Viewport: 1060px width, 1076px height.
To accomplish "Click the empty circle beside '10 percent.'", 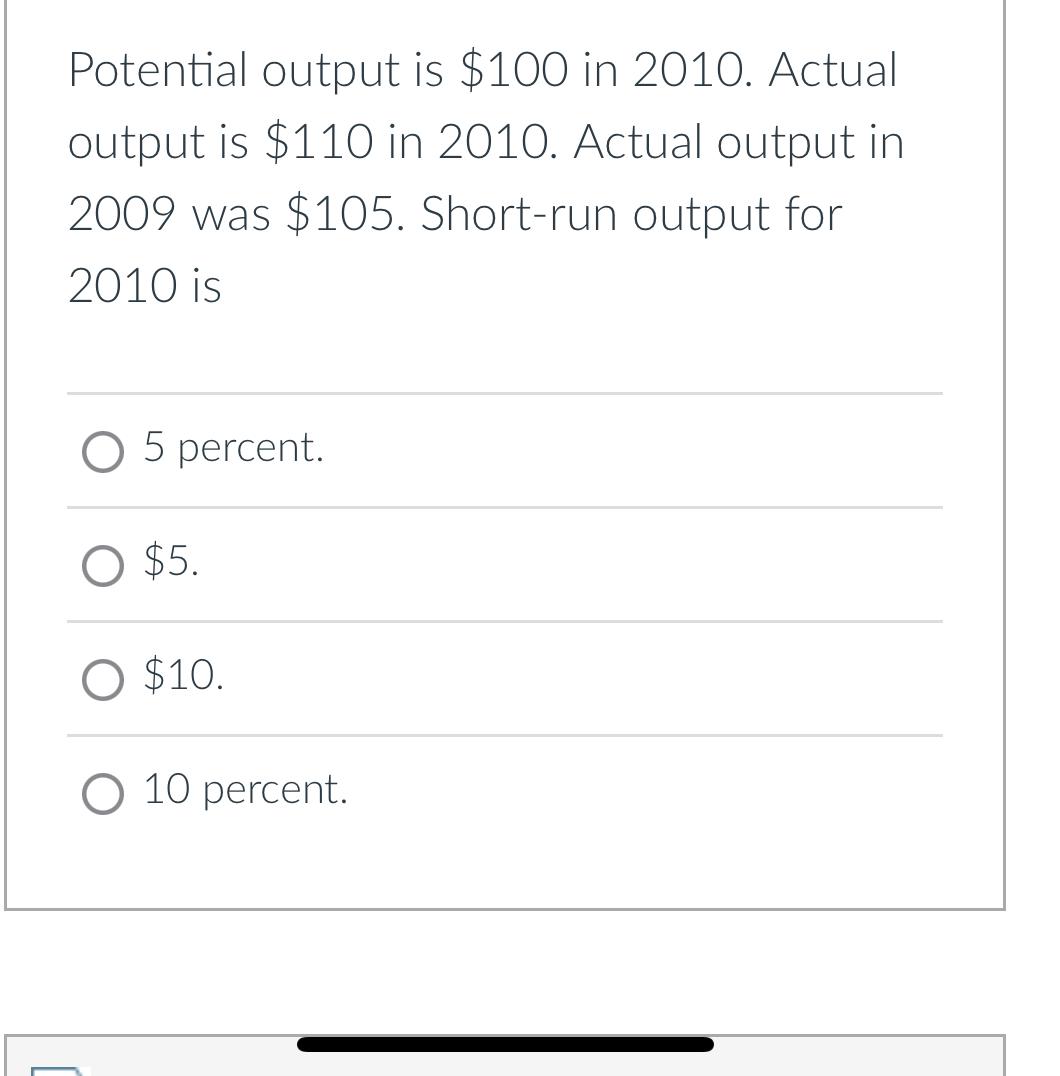I will click(102, 794).
